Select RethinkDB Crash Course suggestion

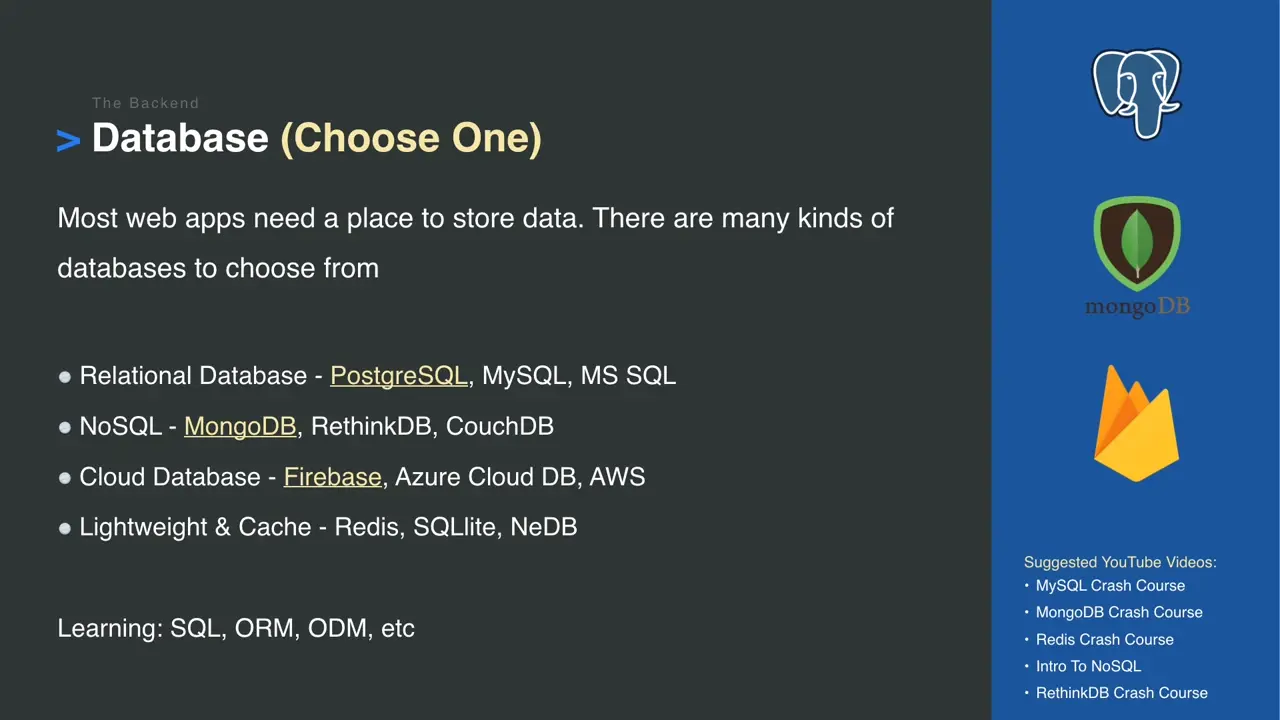coord(1122,692)
